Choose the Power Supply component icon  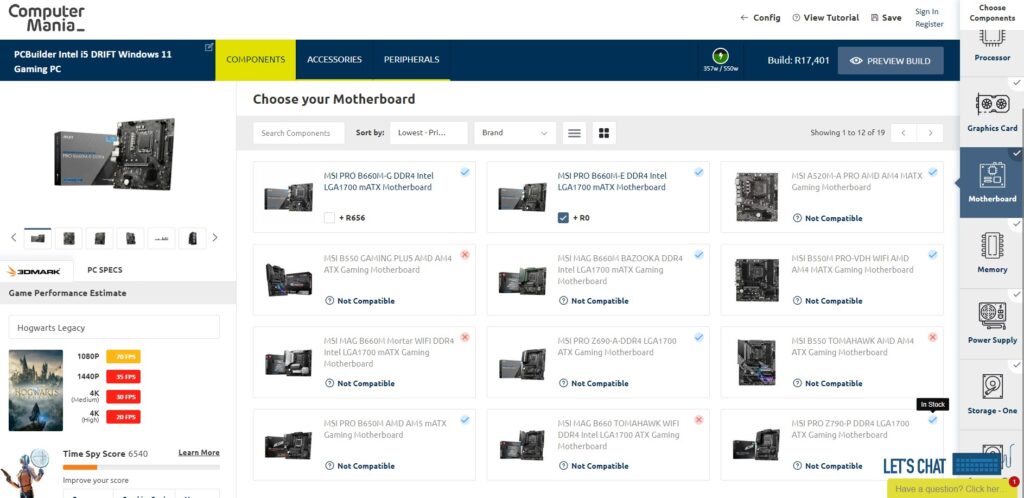click(x=991, y=317)
